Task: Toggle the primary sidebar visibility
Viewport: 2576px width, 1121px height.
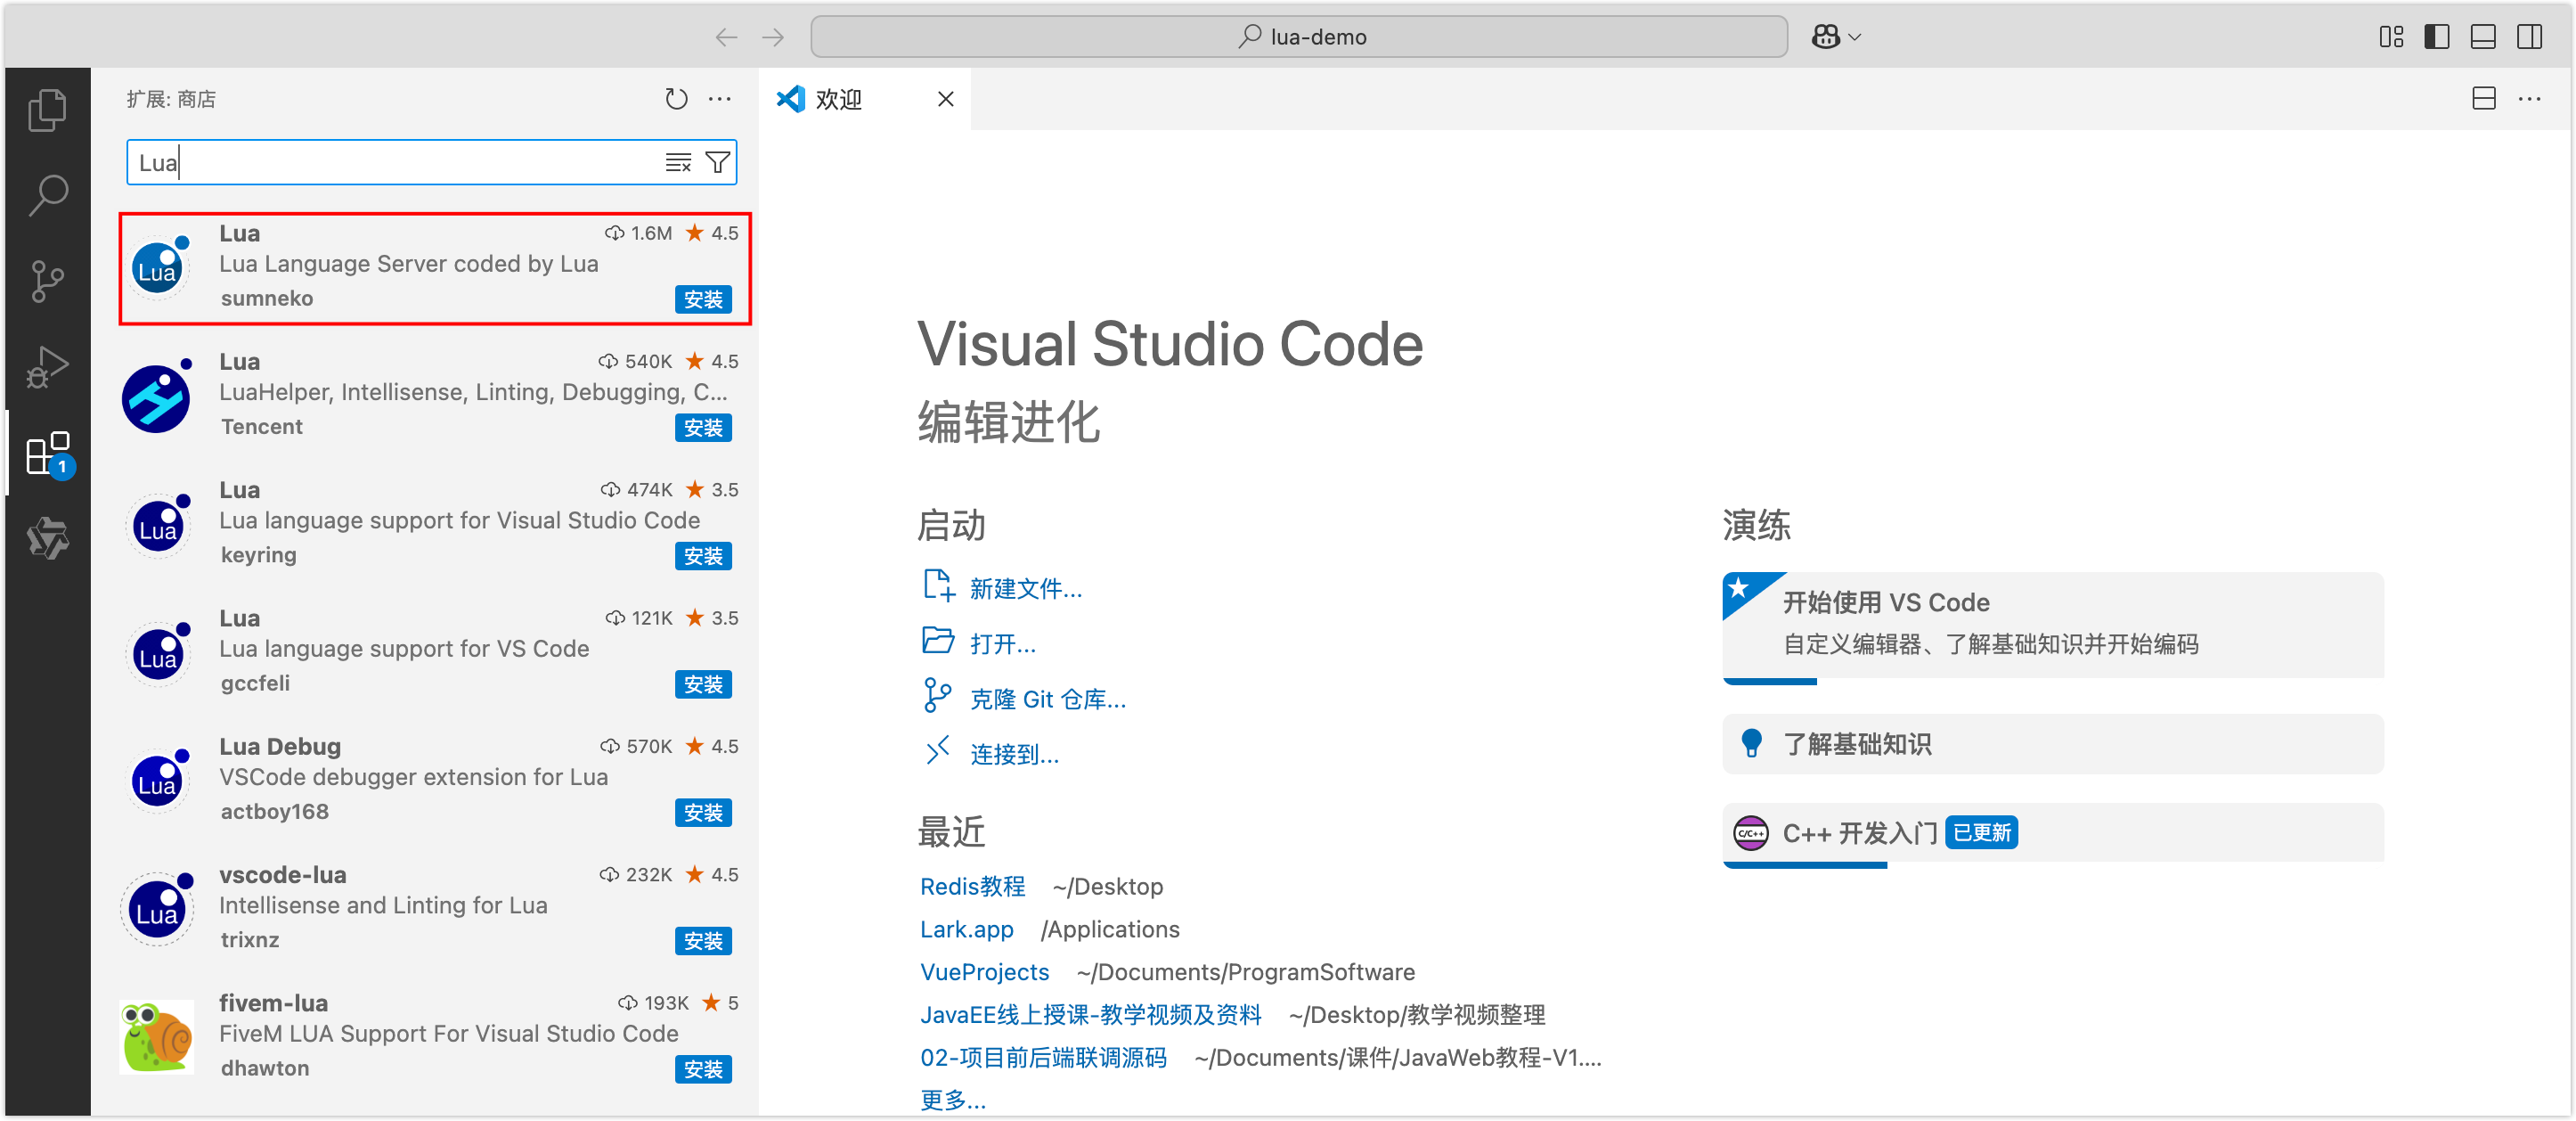Action: pos(2437,36)
